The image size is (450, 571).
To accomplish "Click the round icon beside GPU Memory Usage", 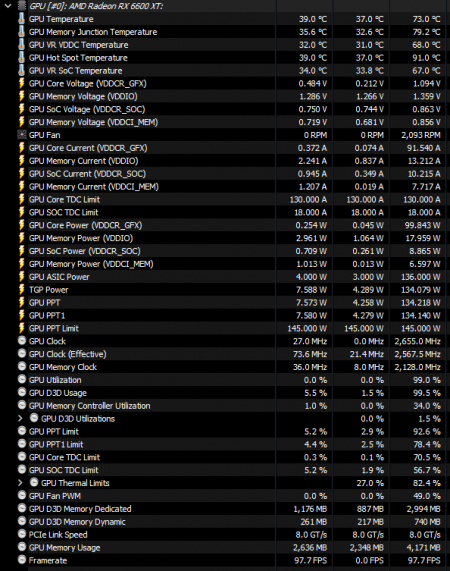I will point(22,547).
